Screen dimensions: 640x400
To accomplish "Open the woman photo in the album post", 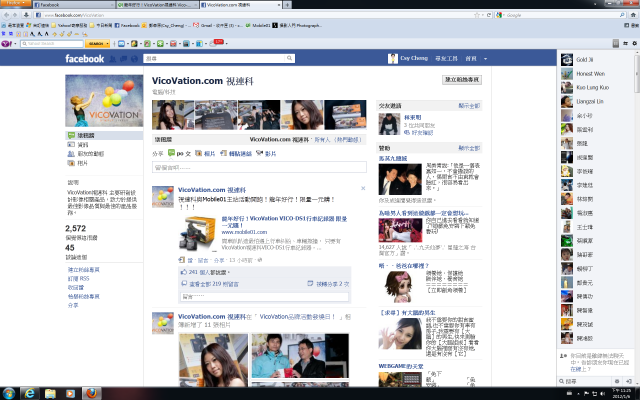I will click(213, 360).
